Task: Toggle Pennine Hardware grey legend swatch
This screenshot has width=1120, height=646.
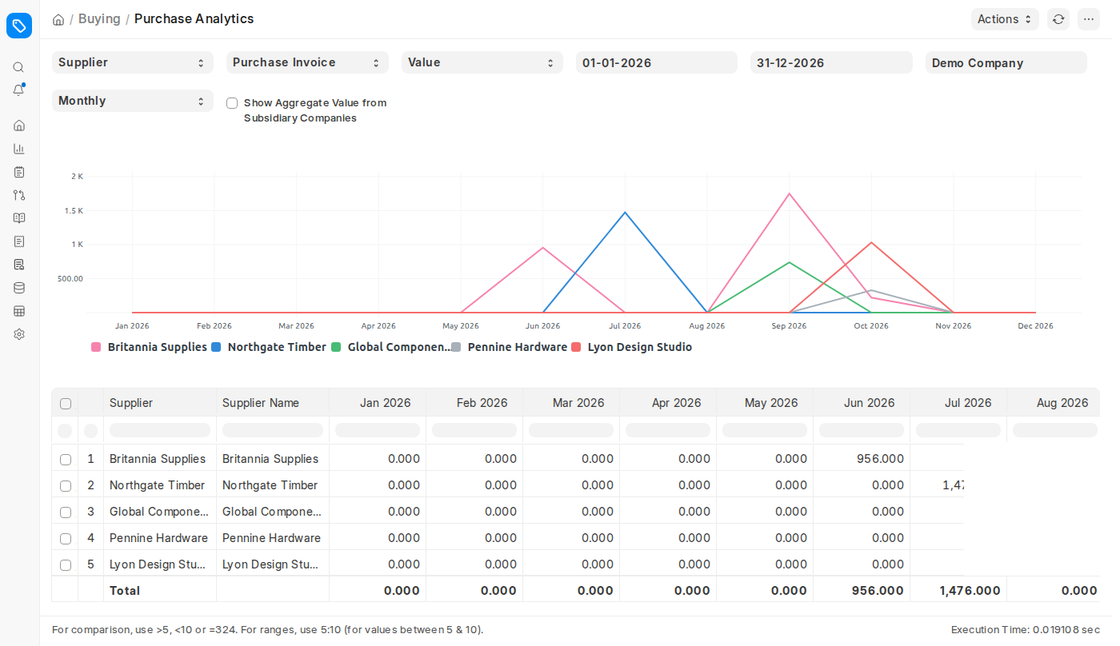Action: [456, 347]
